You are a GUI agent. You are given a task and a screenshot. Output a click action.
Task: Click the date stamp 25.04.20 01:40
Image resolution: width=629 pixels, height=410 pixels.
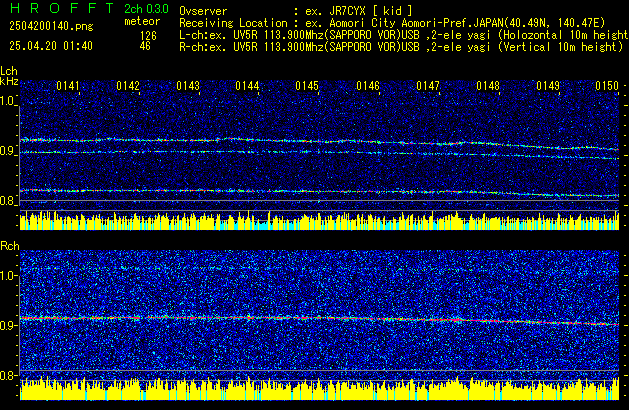click(51, 46)
